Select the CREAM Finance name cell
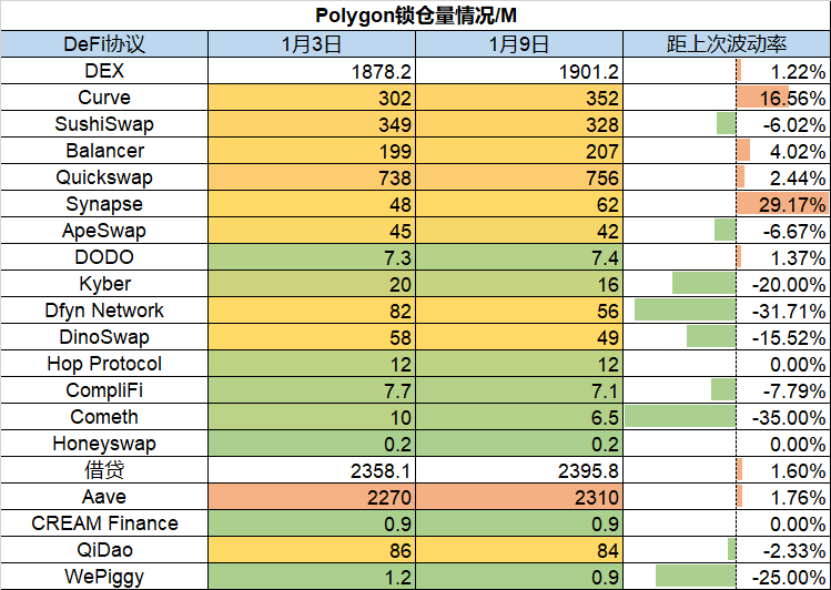Screen dimensions: 831x590 (x=104, y=524)
